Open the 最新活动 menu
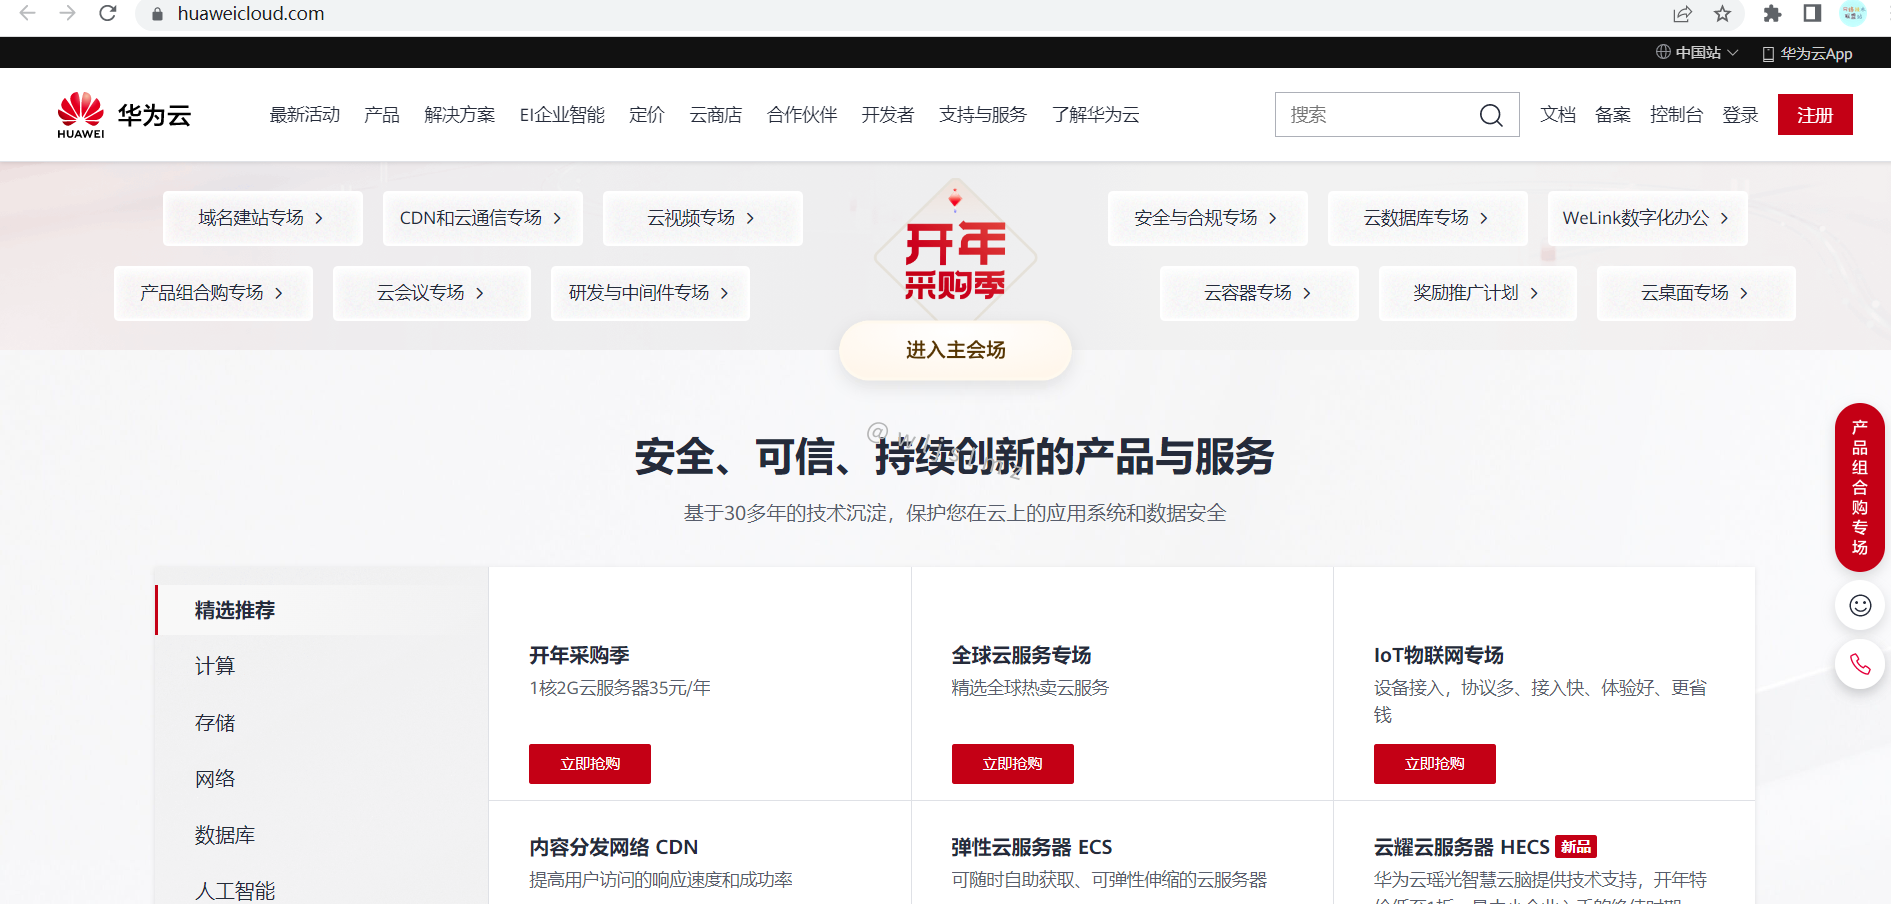Screen dimensions: 1891x904 click(x=305, y=115)
